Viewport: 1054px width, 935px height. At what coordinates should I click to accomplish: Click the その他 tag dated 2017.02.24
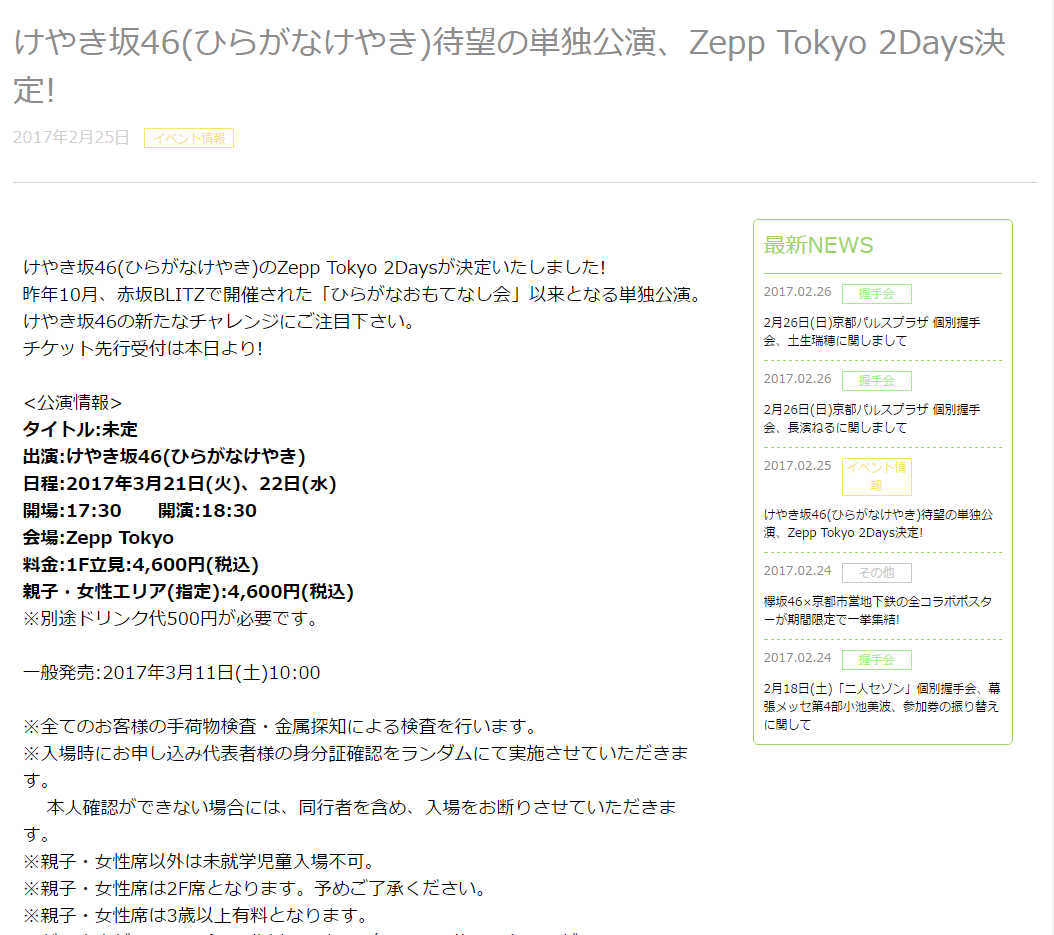[877, 573]
